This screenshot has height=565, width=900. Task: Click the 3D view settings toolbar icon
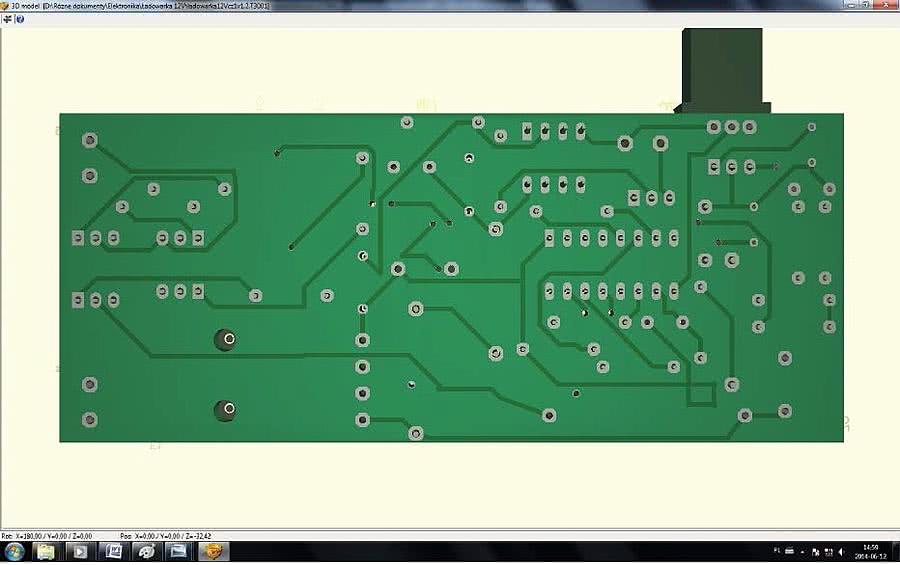[x=8, y=19]
